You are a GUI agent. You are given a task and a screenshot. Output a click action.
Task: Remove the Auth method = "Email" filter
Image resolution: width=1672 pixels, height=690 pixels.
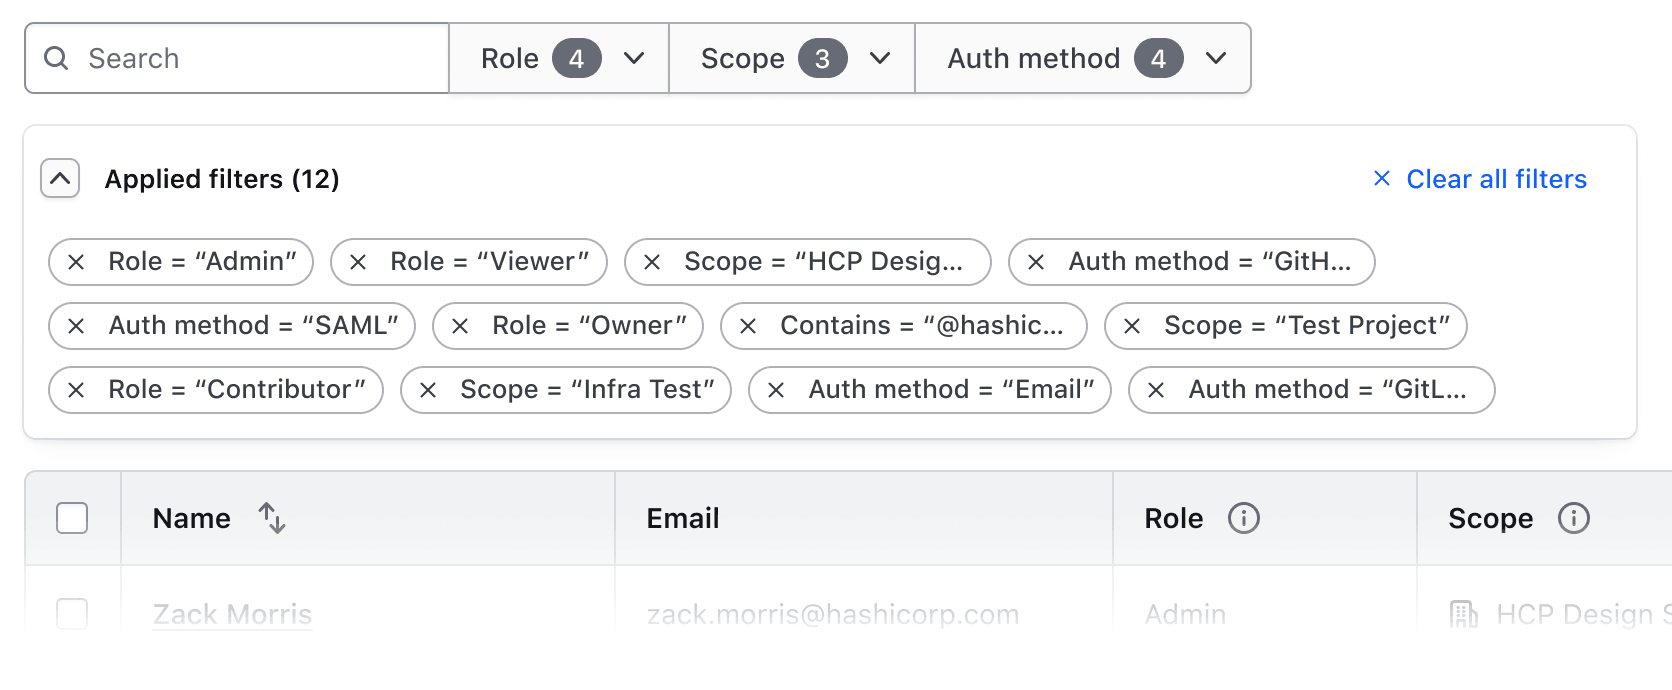point(776,390)
